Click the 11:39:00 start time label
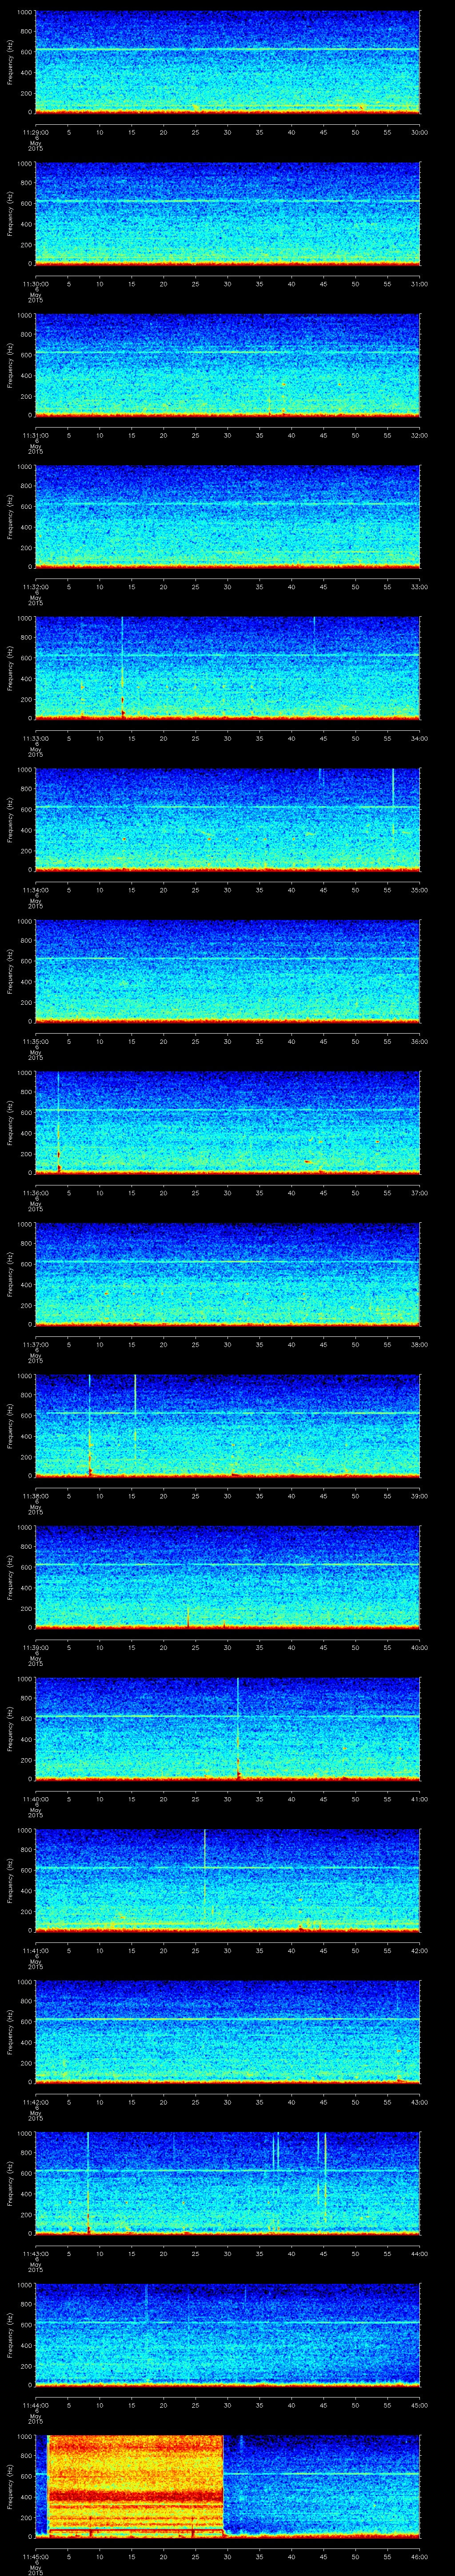 point(35,1647)
